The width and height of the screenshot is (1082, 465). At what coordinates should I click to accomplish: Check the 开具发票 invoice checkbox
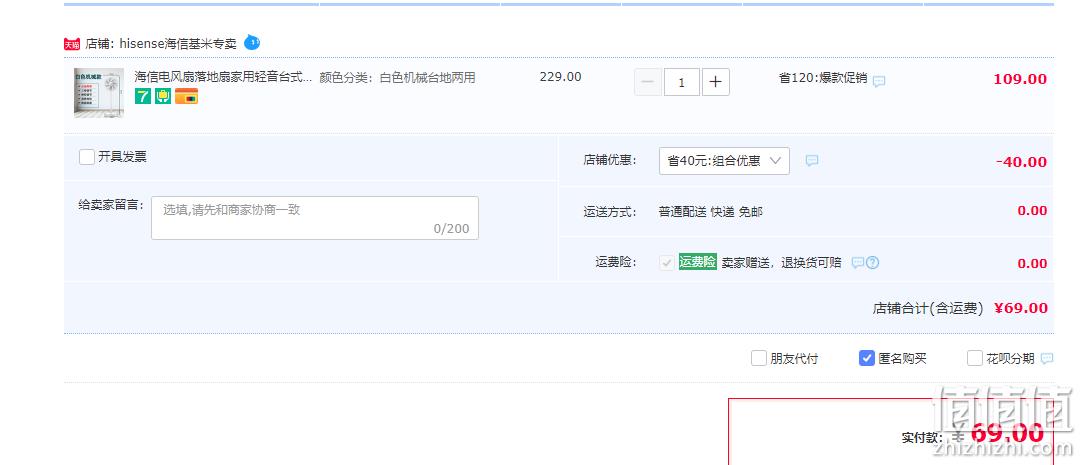point(87,157)
